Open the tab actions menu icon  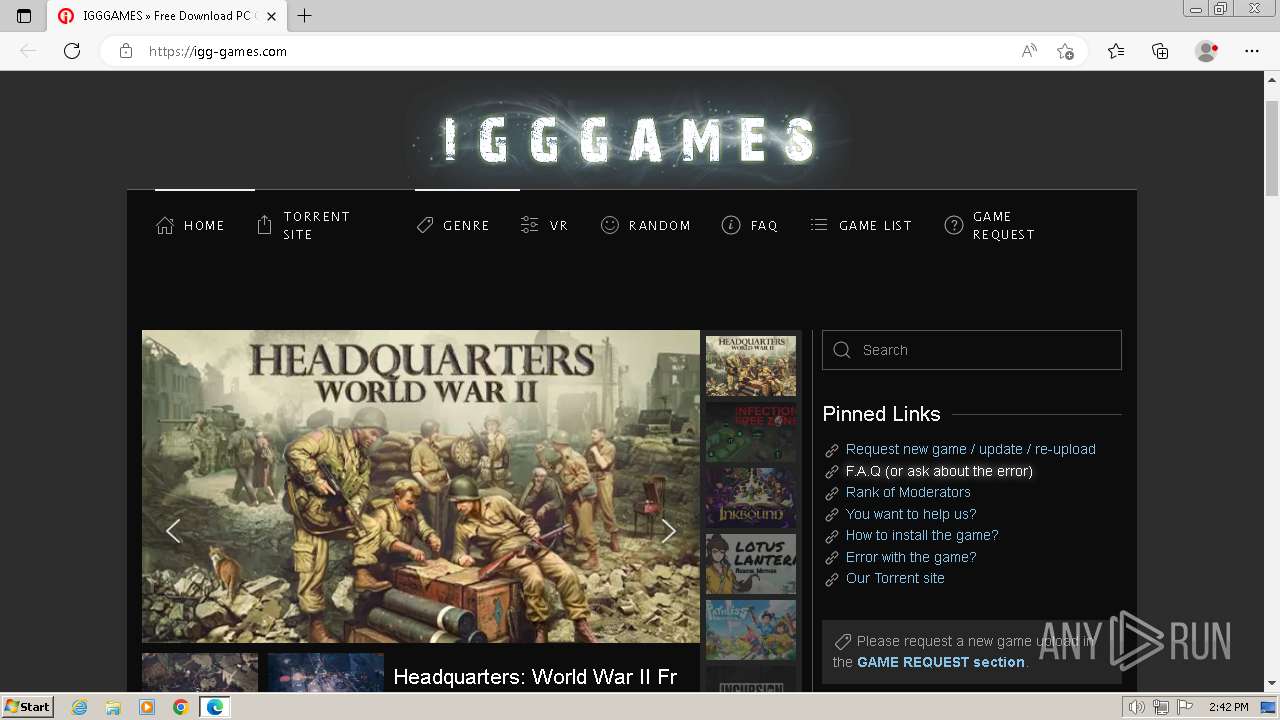click(24, 16)
